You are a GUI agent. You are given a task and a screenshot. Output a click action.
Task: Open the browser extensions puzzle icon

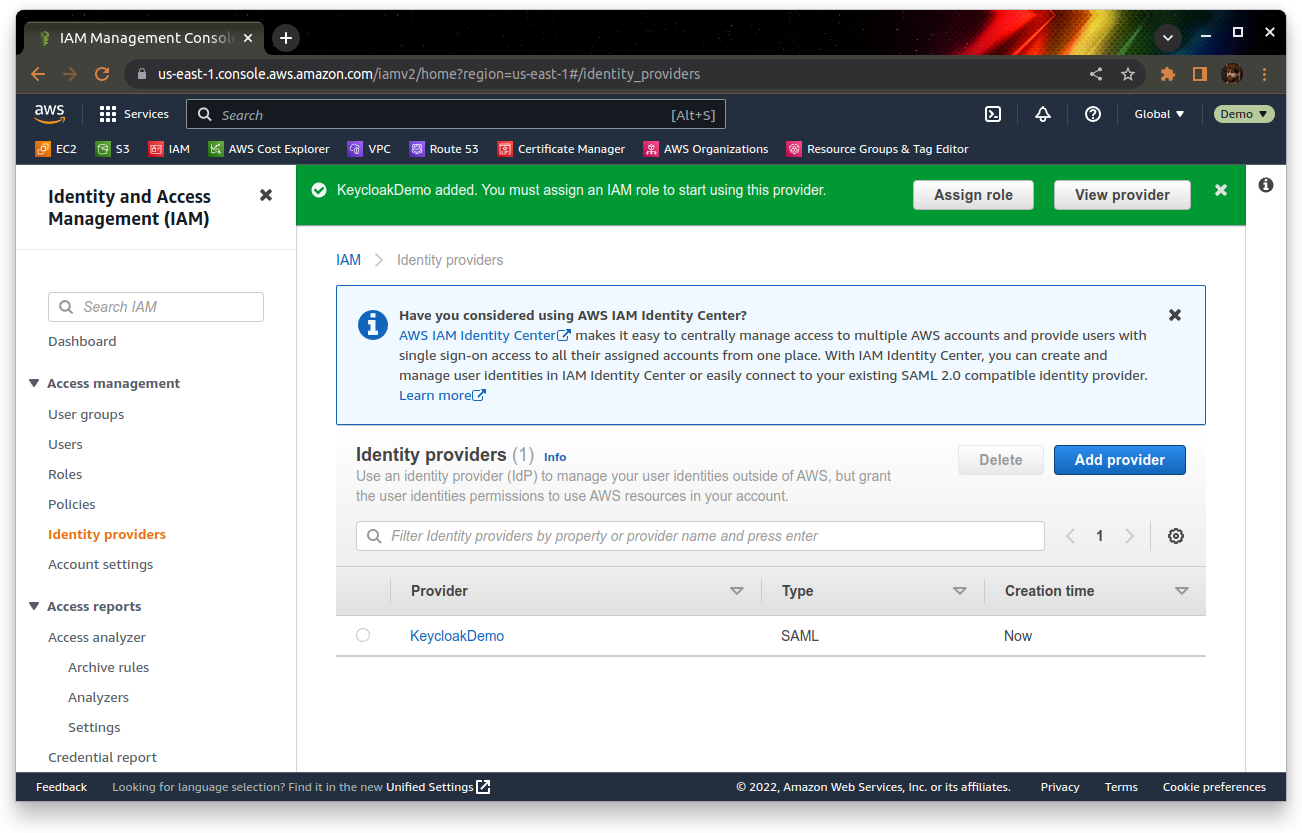(x=1168, y=74)
